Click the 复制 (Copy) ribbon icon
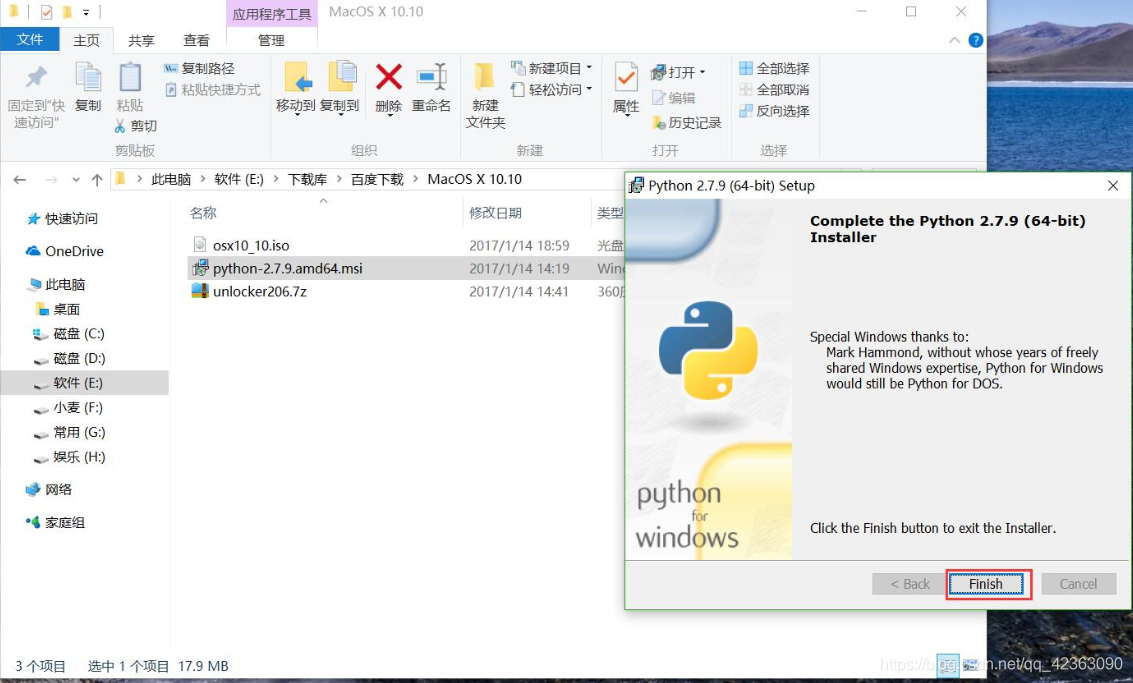1133x683 pixels. (x=88, y=77)
